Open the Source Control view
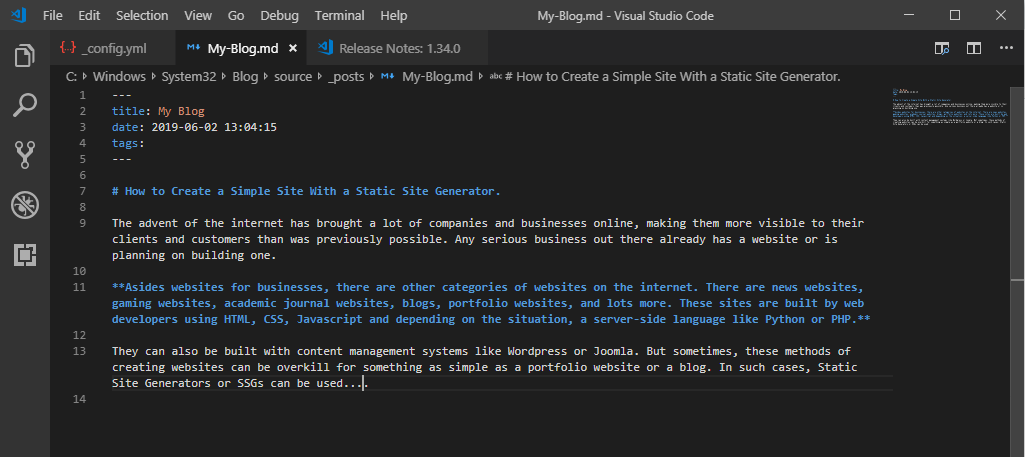 [x=25, y=155]
